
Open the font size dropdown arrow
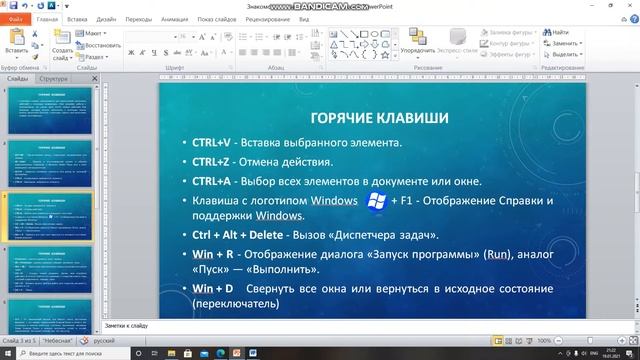(193, 37)
